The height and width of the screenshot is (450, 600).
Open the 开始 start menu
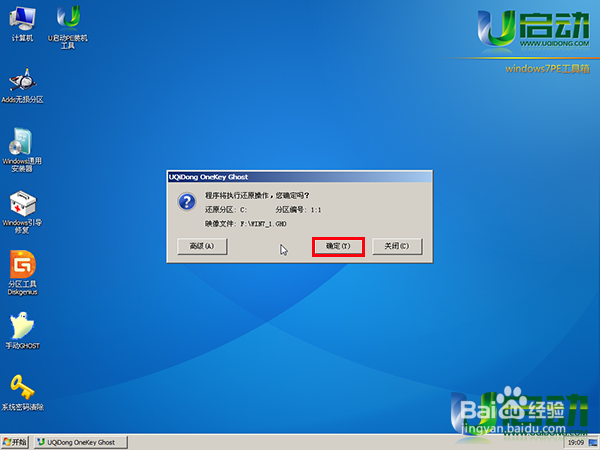tap(15, 442)
